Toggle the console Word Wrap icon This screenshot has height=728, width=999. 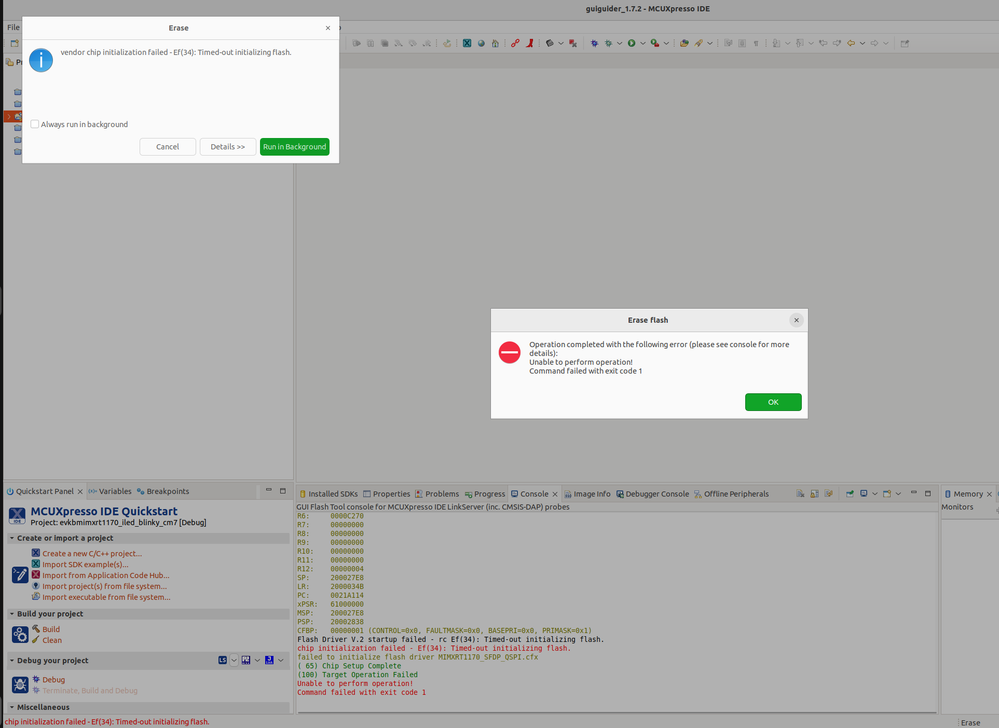829,494
